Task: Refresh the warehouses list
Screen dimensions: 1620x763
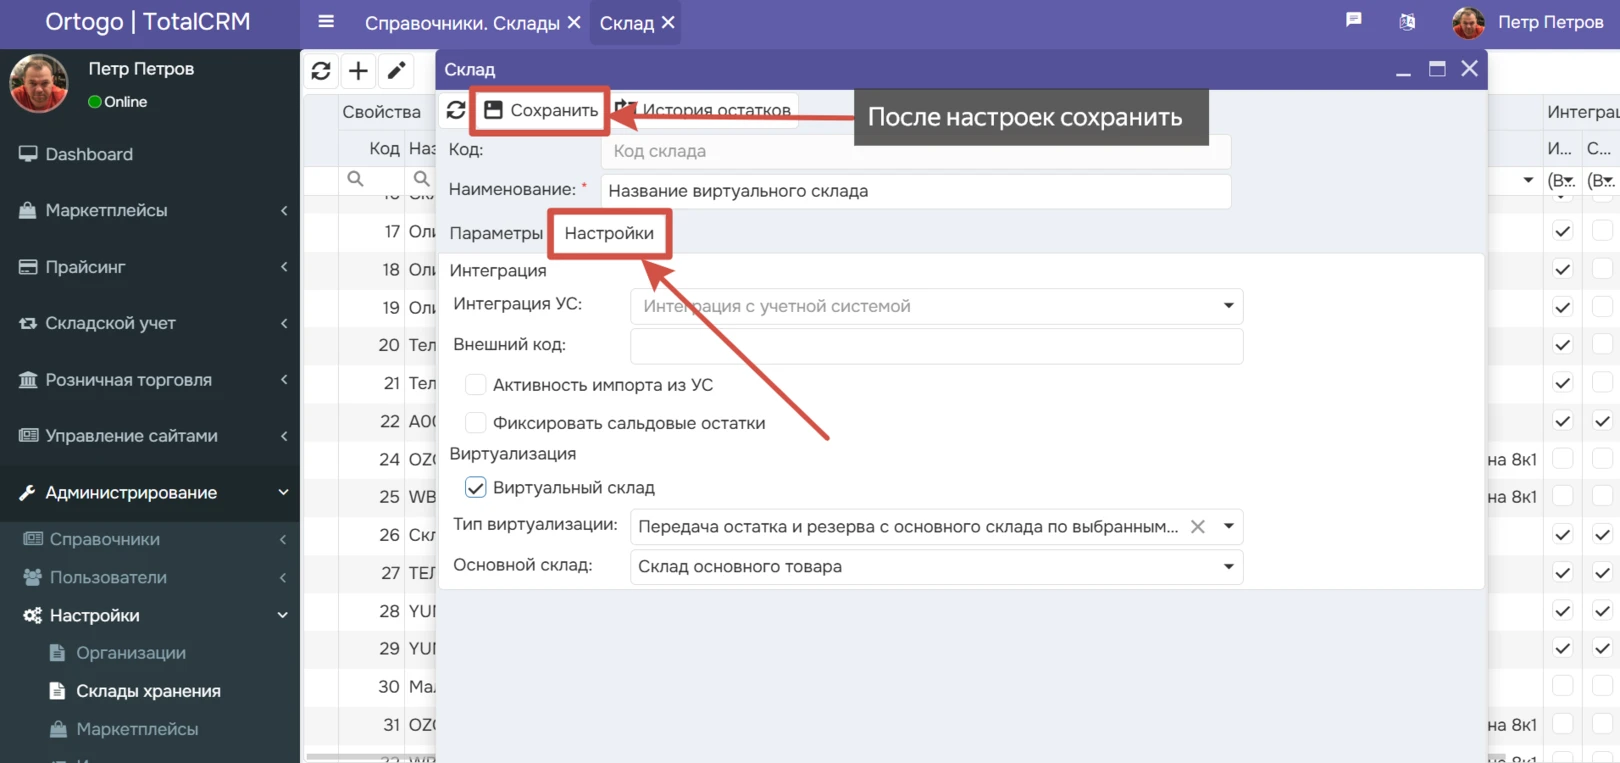Action: pyautogui.click(x=321, y=70)
